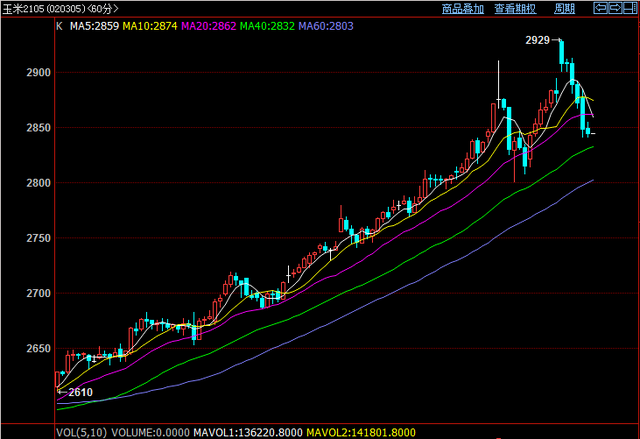This screenshot has height=439, width=640.
Task: Click the 60分 period label
Action: (103, 9)
